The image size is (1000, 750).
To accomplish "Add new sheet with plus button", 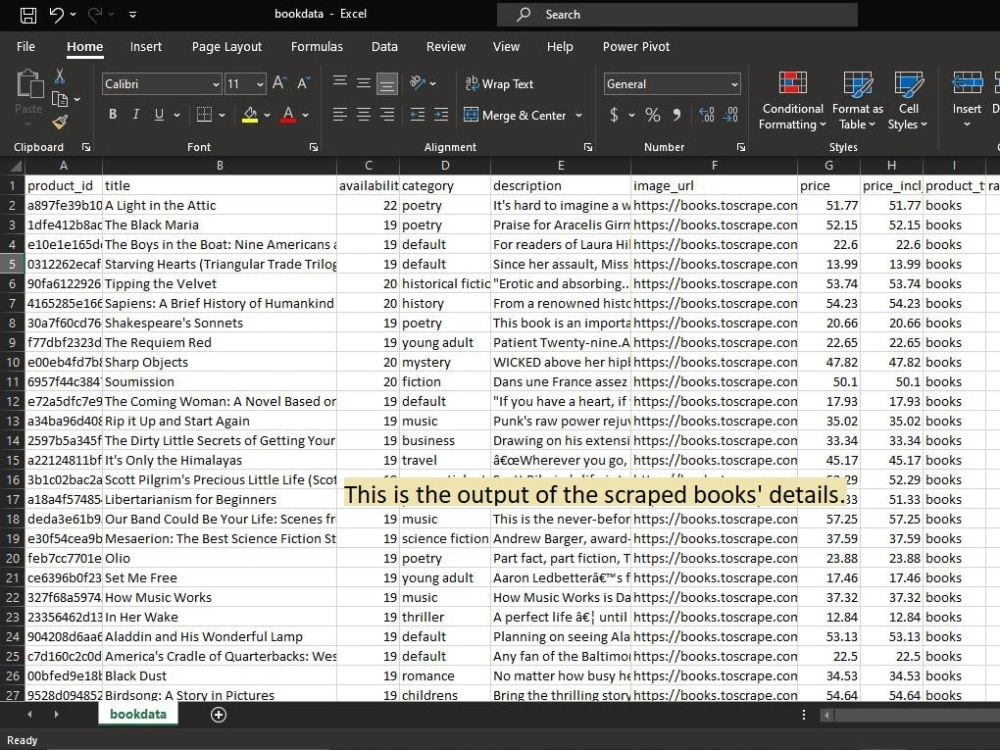I will (x=219, y=715).
